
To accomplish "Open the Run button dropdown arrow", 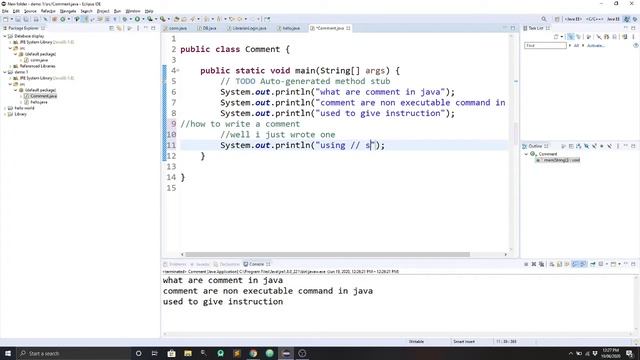I will [143, 19].
